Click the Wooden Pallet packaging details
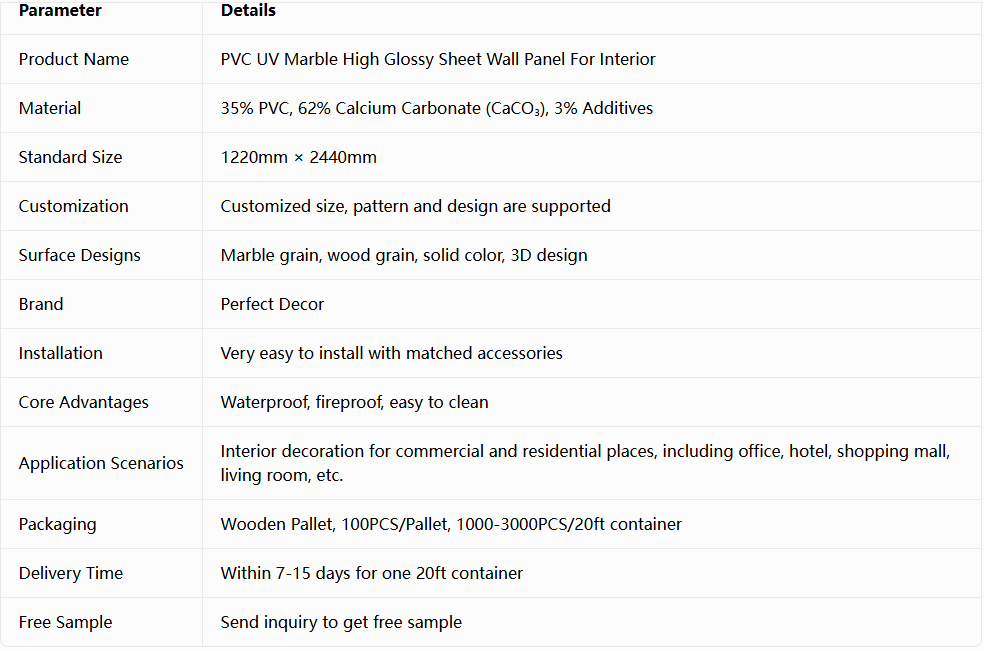Screen dimensions: 984x651 (x=451, y=524)
